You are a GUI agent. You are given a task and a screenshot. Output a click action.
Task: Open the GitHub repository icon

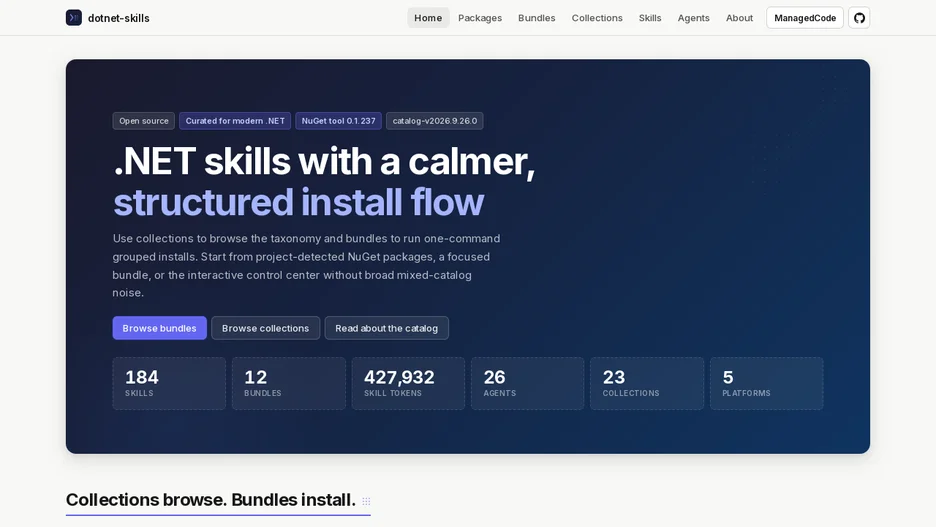click(x=859, y=18)
